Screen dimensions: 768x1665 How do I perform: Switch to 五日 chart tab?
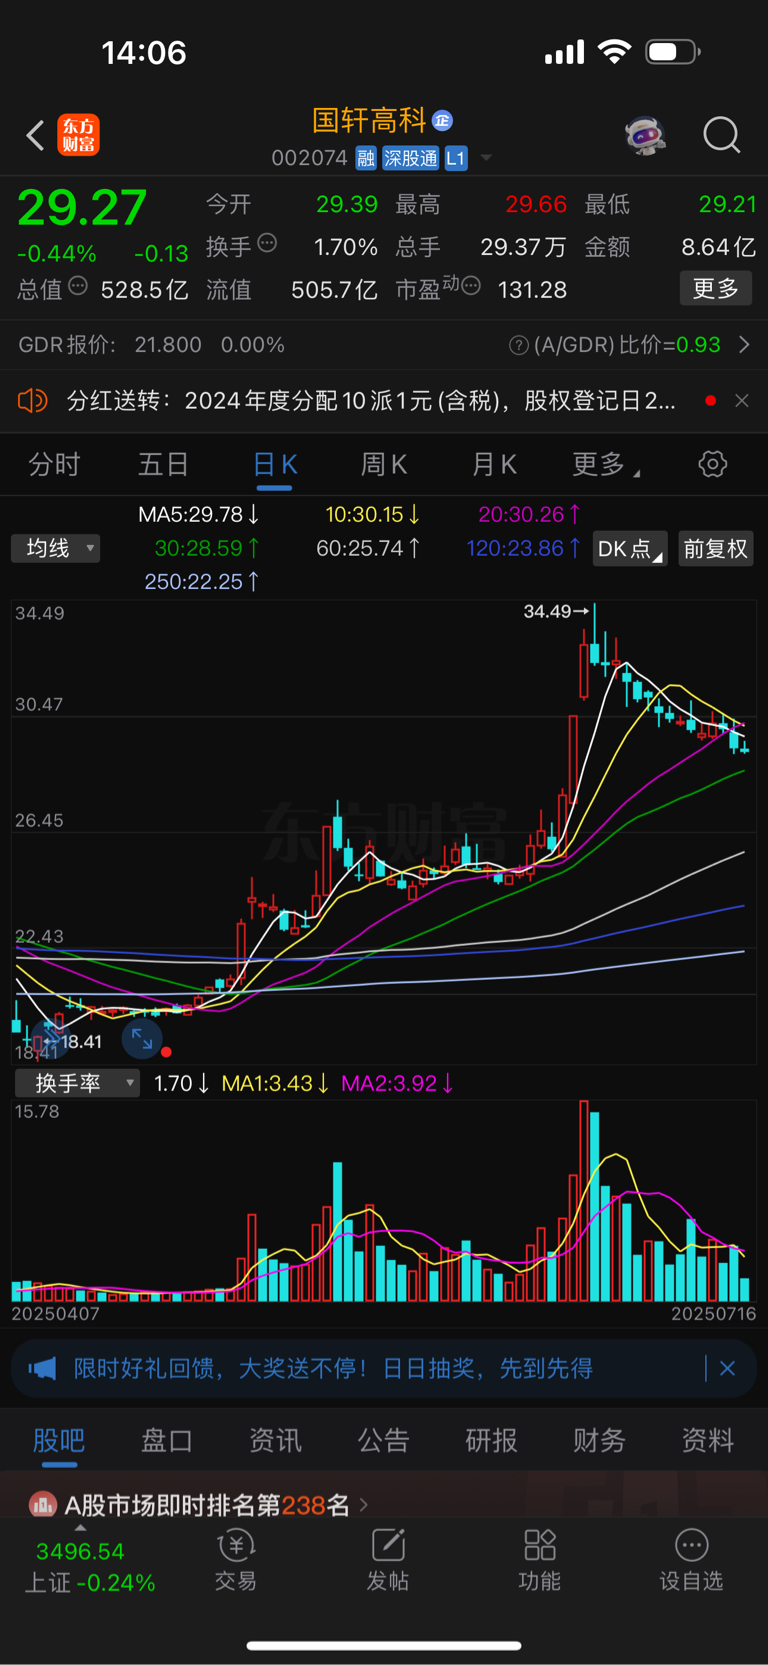point(164,465)
